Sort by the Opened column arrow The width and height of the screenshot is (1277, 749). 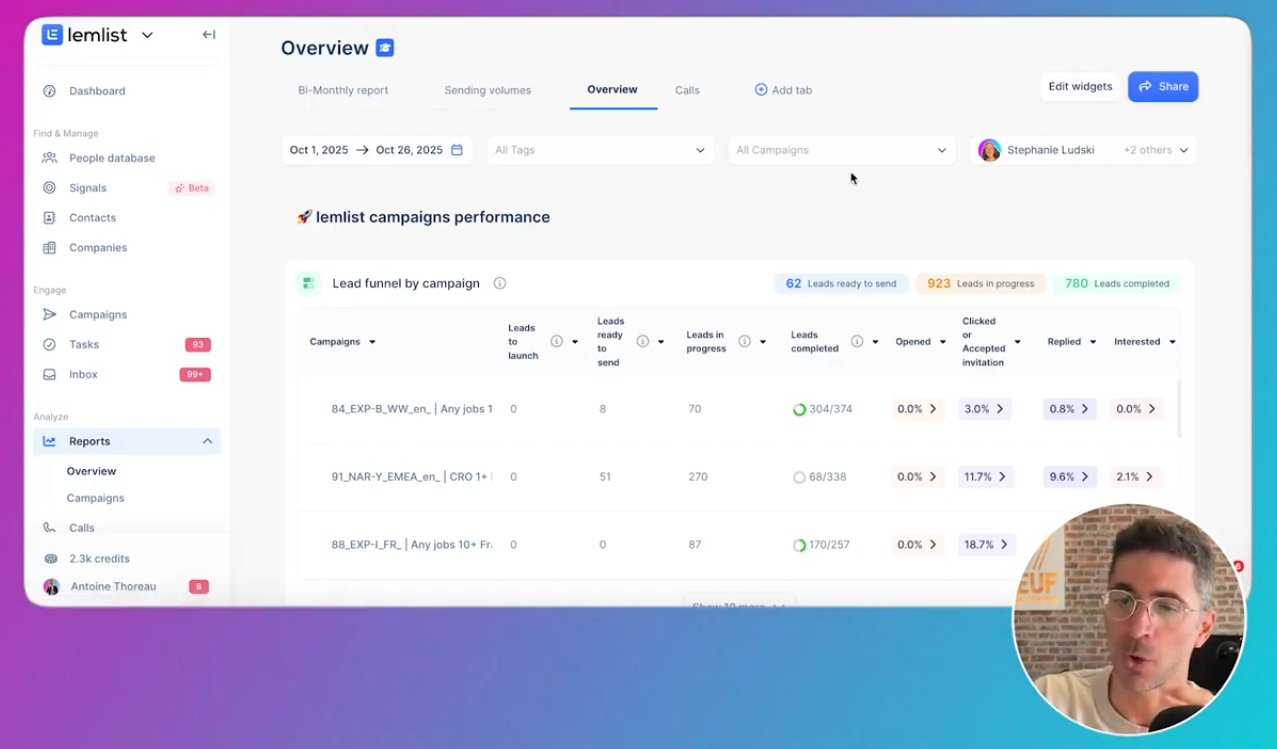pyautogui.click(x=942, y=342)
